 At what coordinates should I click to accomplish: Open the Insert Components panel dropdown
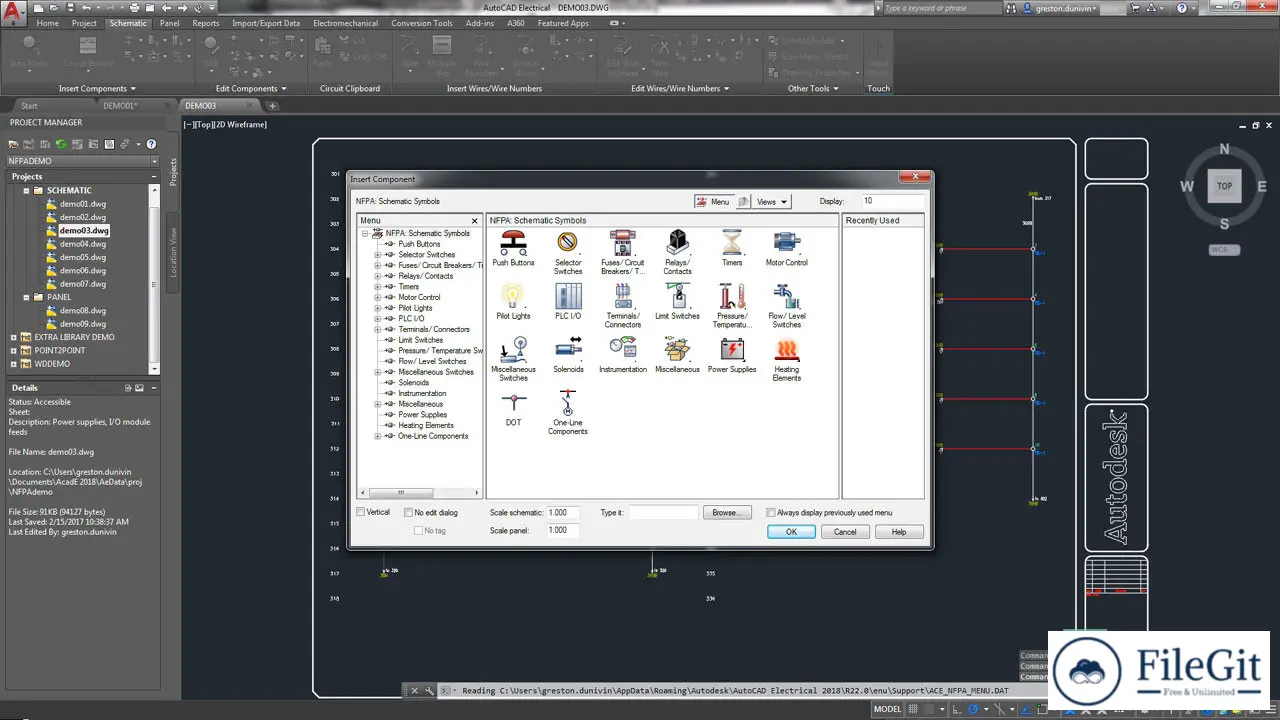pos(97,88)
